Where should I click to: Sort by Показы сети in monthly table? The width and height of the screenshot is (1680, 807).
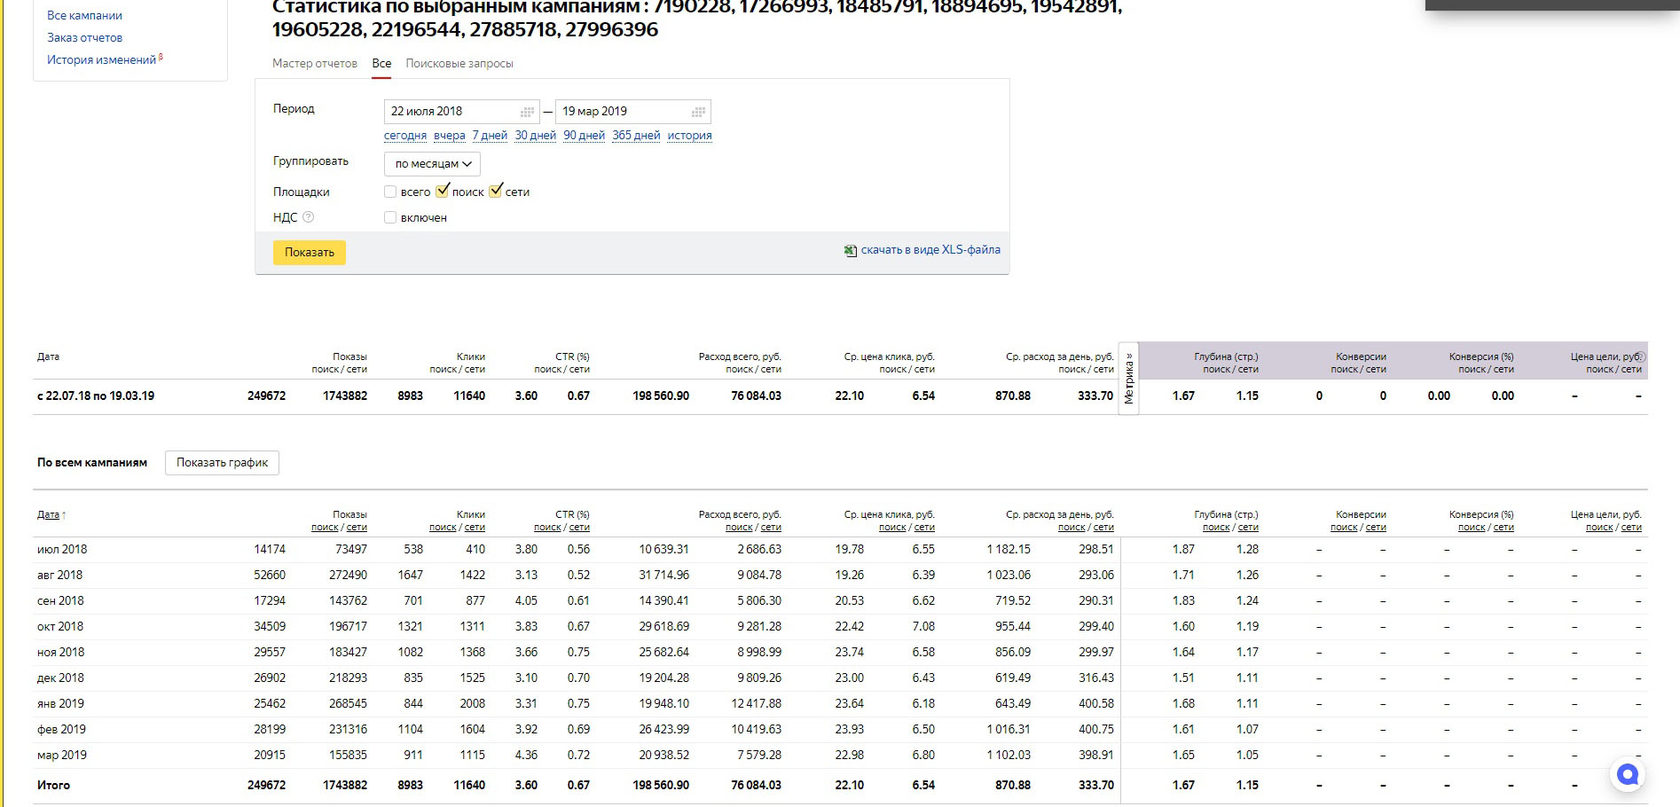point(357,528)
